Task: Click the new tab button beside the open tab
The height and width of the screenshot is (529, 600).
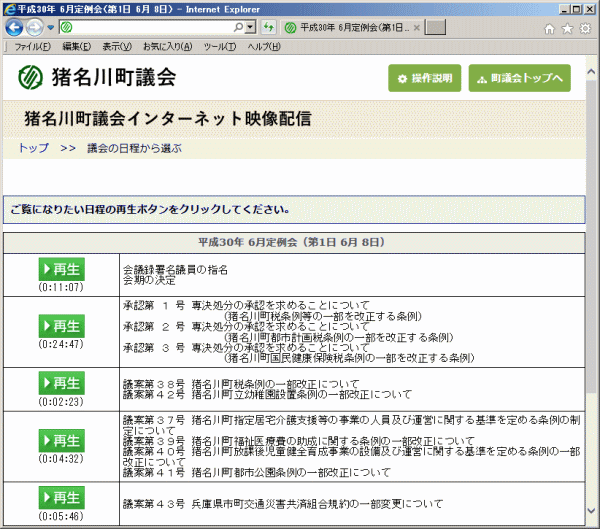Action: click(435, 27)
